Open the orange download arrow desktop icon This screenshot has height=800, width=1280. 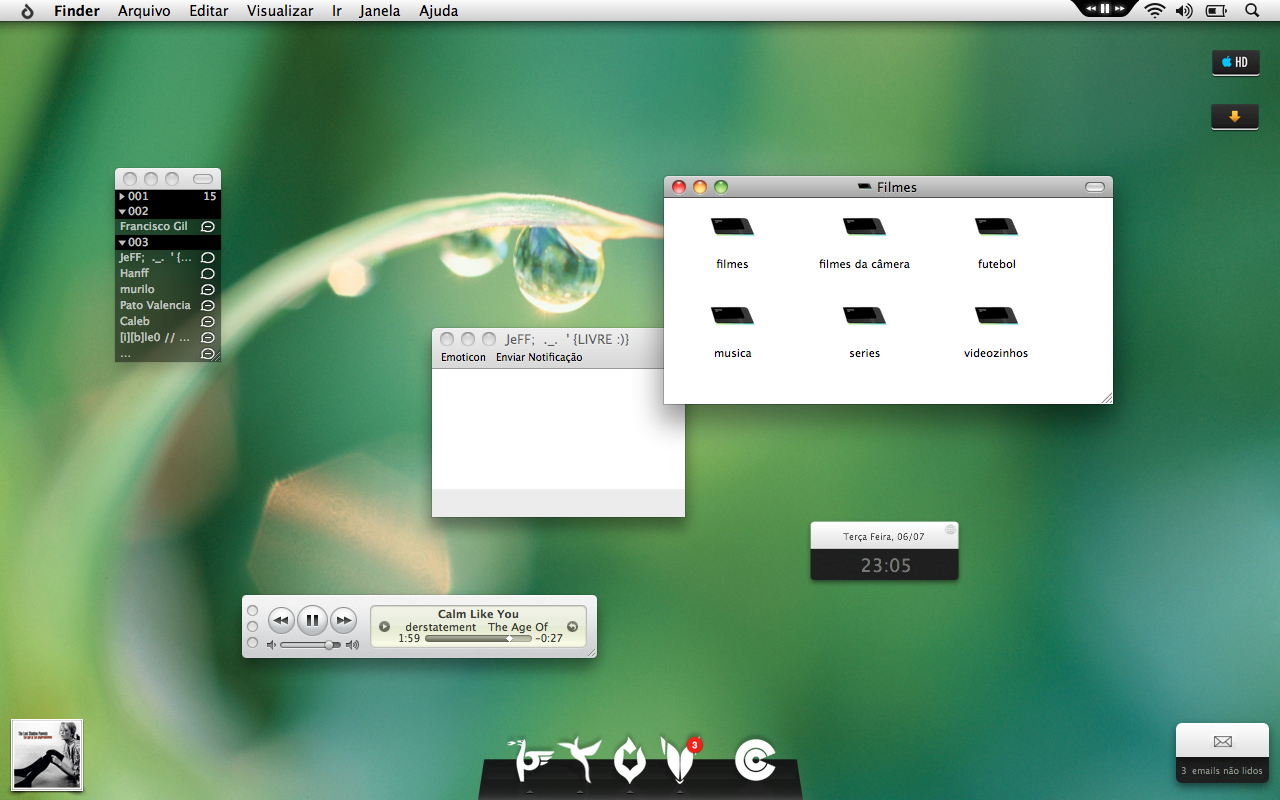click(x=1235, y=116)
